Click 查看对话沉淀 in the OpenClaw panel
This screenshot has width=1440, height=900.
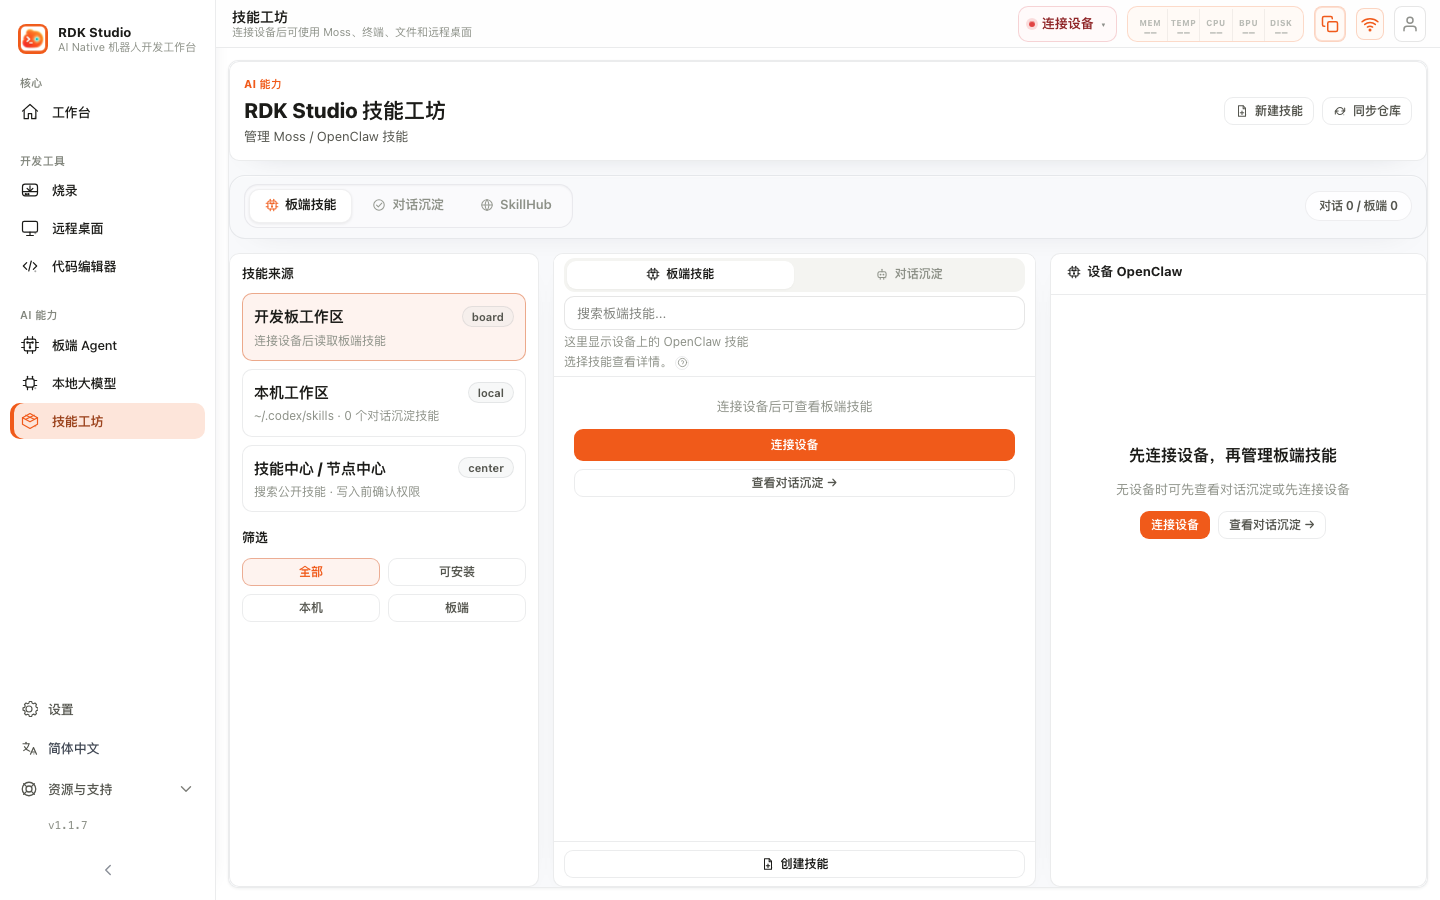coord(1272,525)
